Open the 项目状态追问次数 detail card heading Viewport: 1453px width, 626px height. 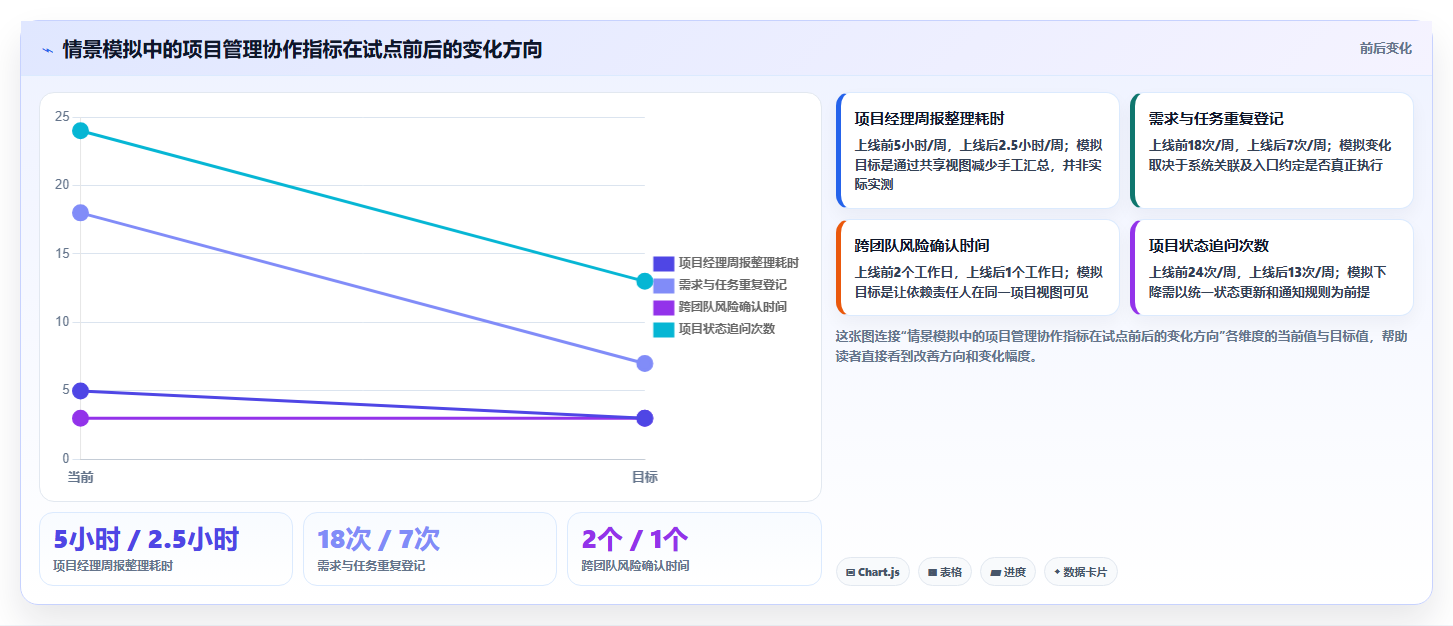pyautogui.click(x=1208, y=246)
